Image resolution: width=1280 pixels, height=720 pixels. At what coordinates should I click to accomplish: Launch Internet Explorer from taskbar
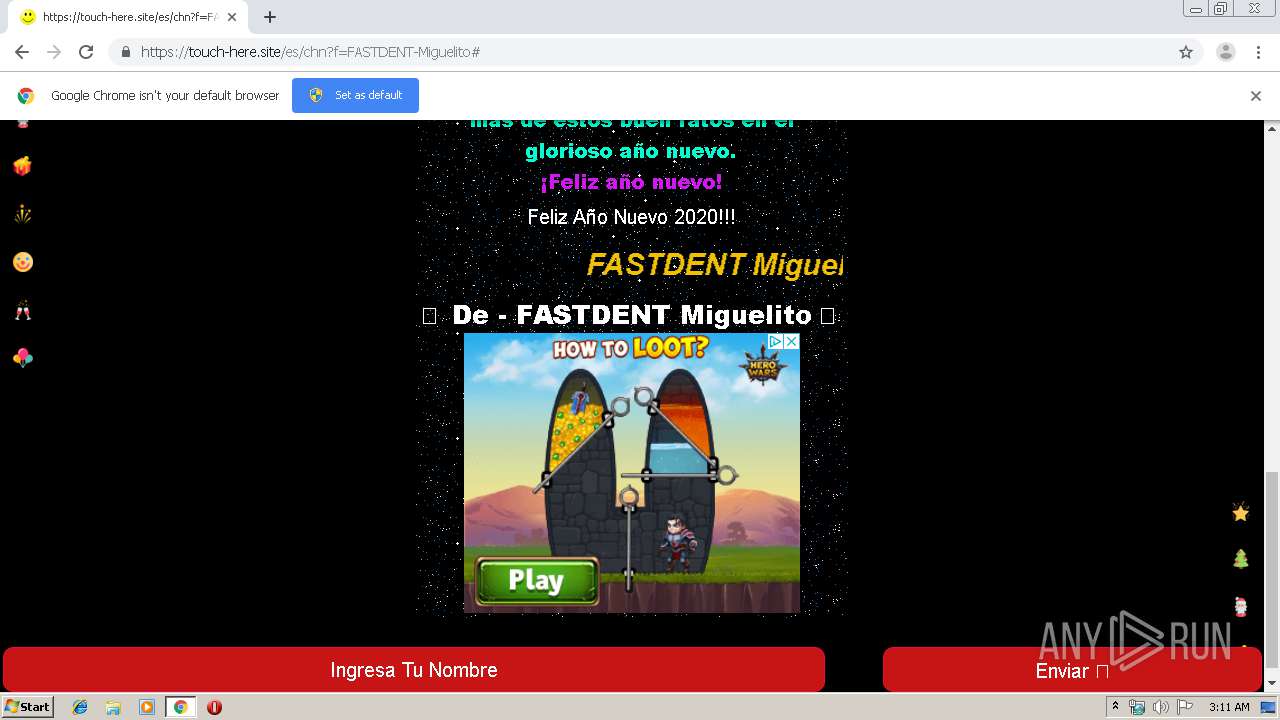point(80,707)
